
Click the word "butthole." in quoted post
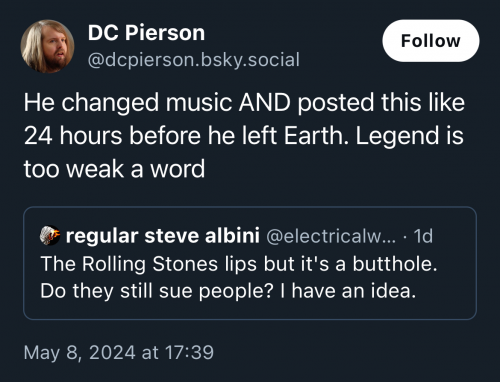coord(395,264)
